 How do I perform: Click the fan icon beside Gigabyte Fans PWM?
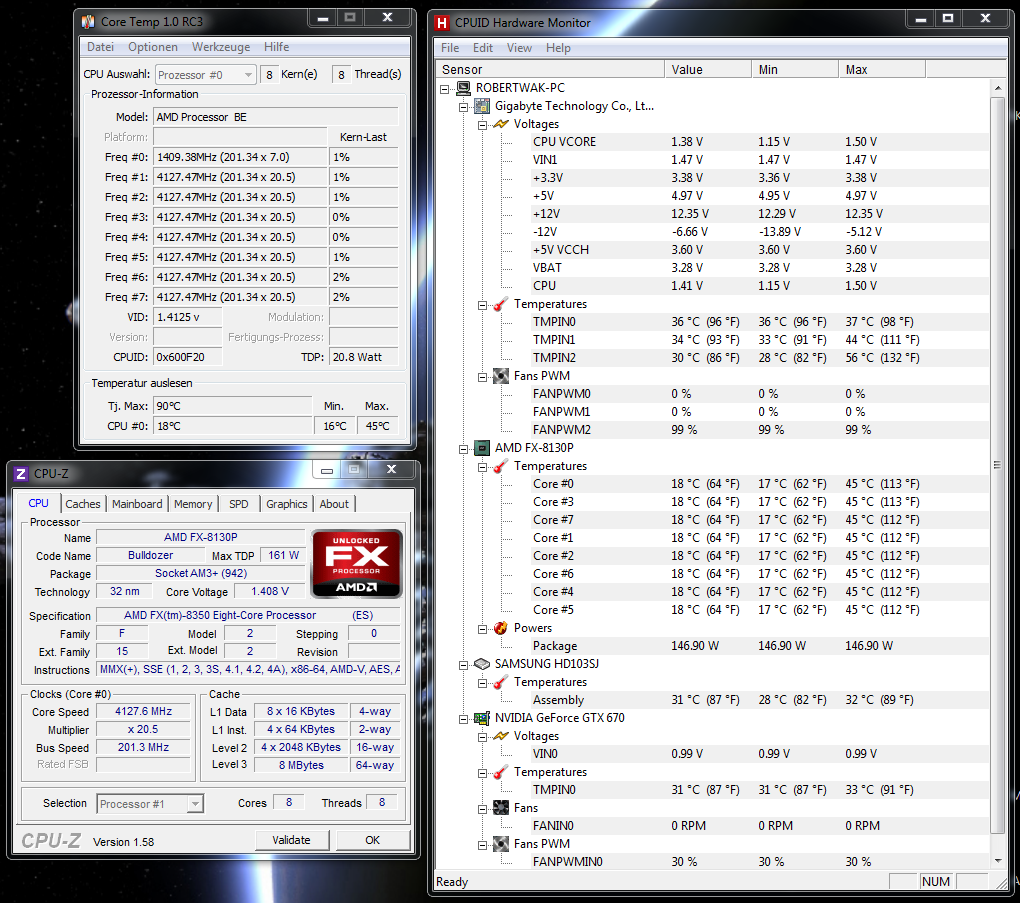pyautogui.click(x=501, y=376)
